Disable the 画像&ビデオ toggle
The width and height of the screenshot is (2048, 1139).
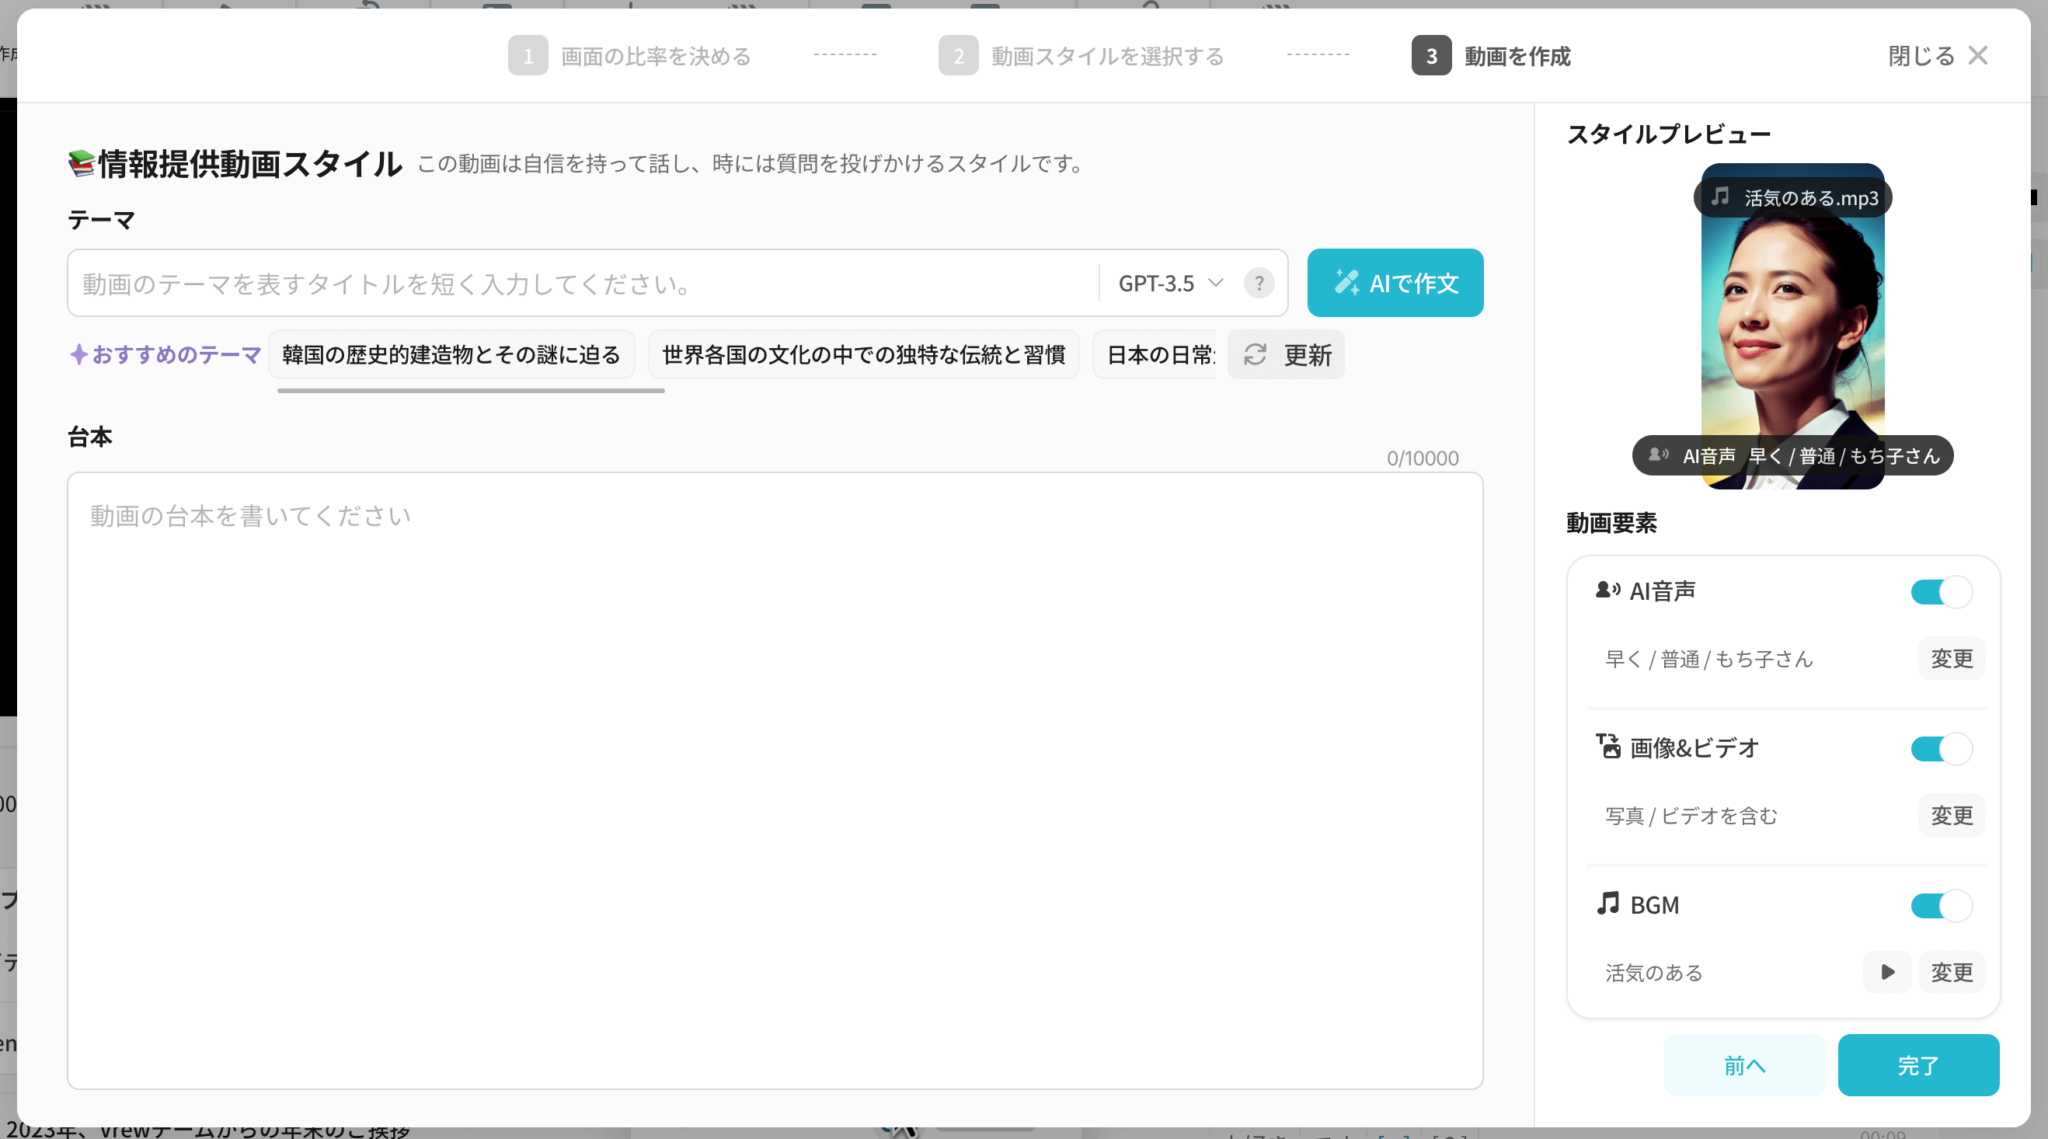coord(1940,749)
